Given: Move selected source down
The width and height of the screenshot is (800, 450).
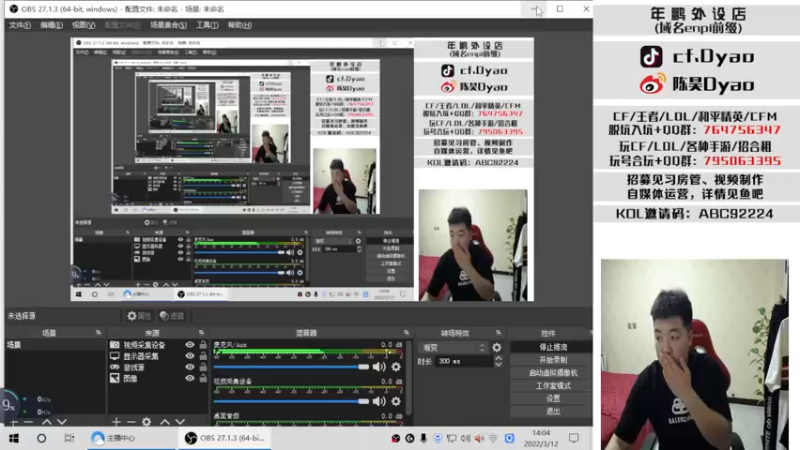Looking at the screenshot, I should [180, 422].
